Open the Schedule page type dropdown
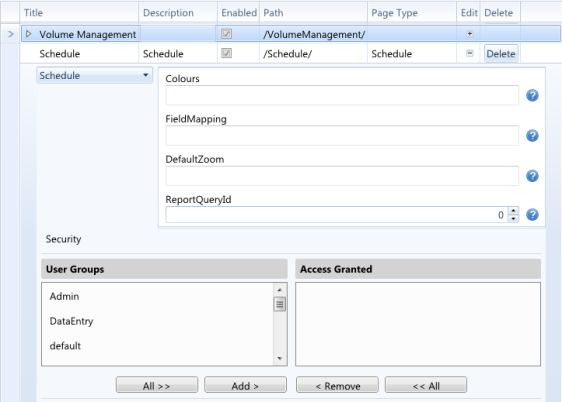The width and height of the screenshot is (562, 402). (x=95, y=75)
